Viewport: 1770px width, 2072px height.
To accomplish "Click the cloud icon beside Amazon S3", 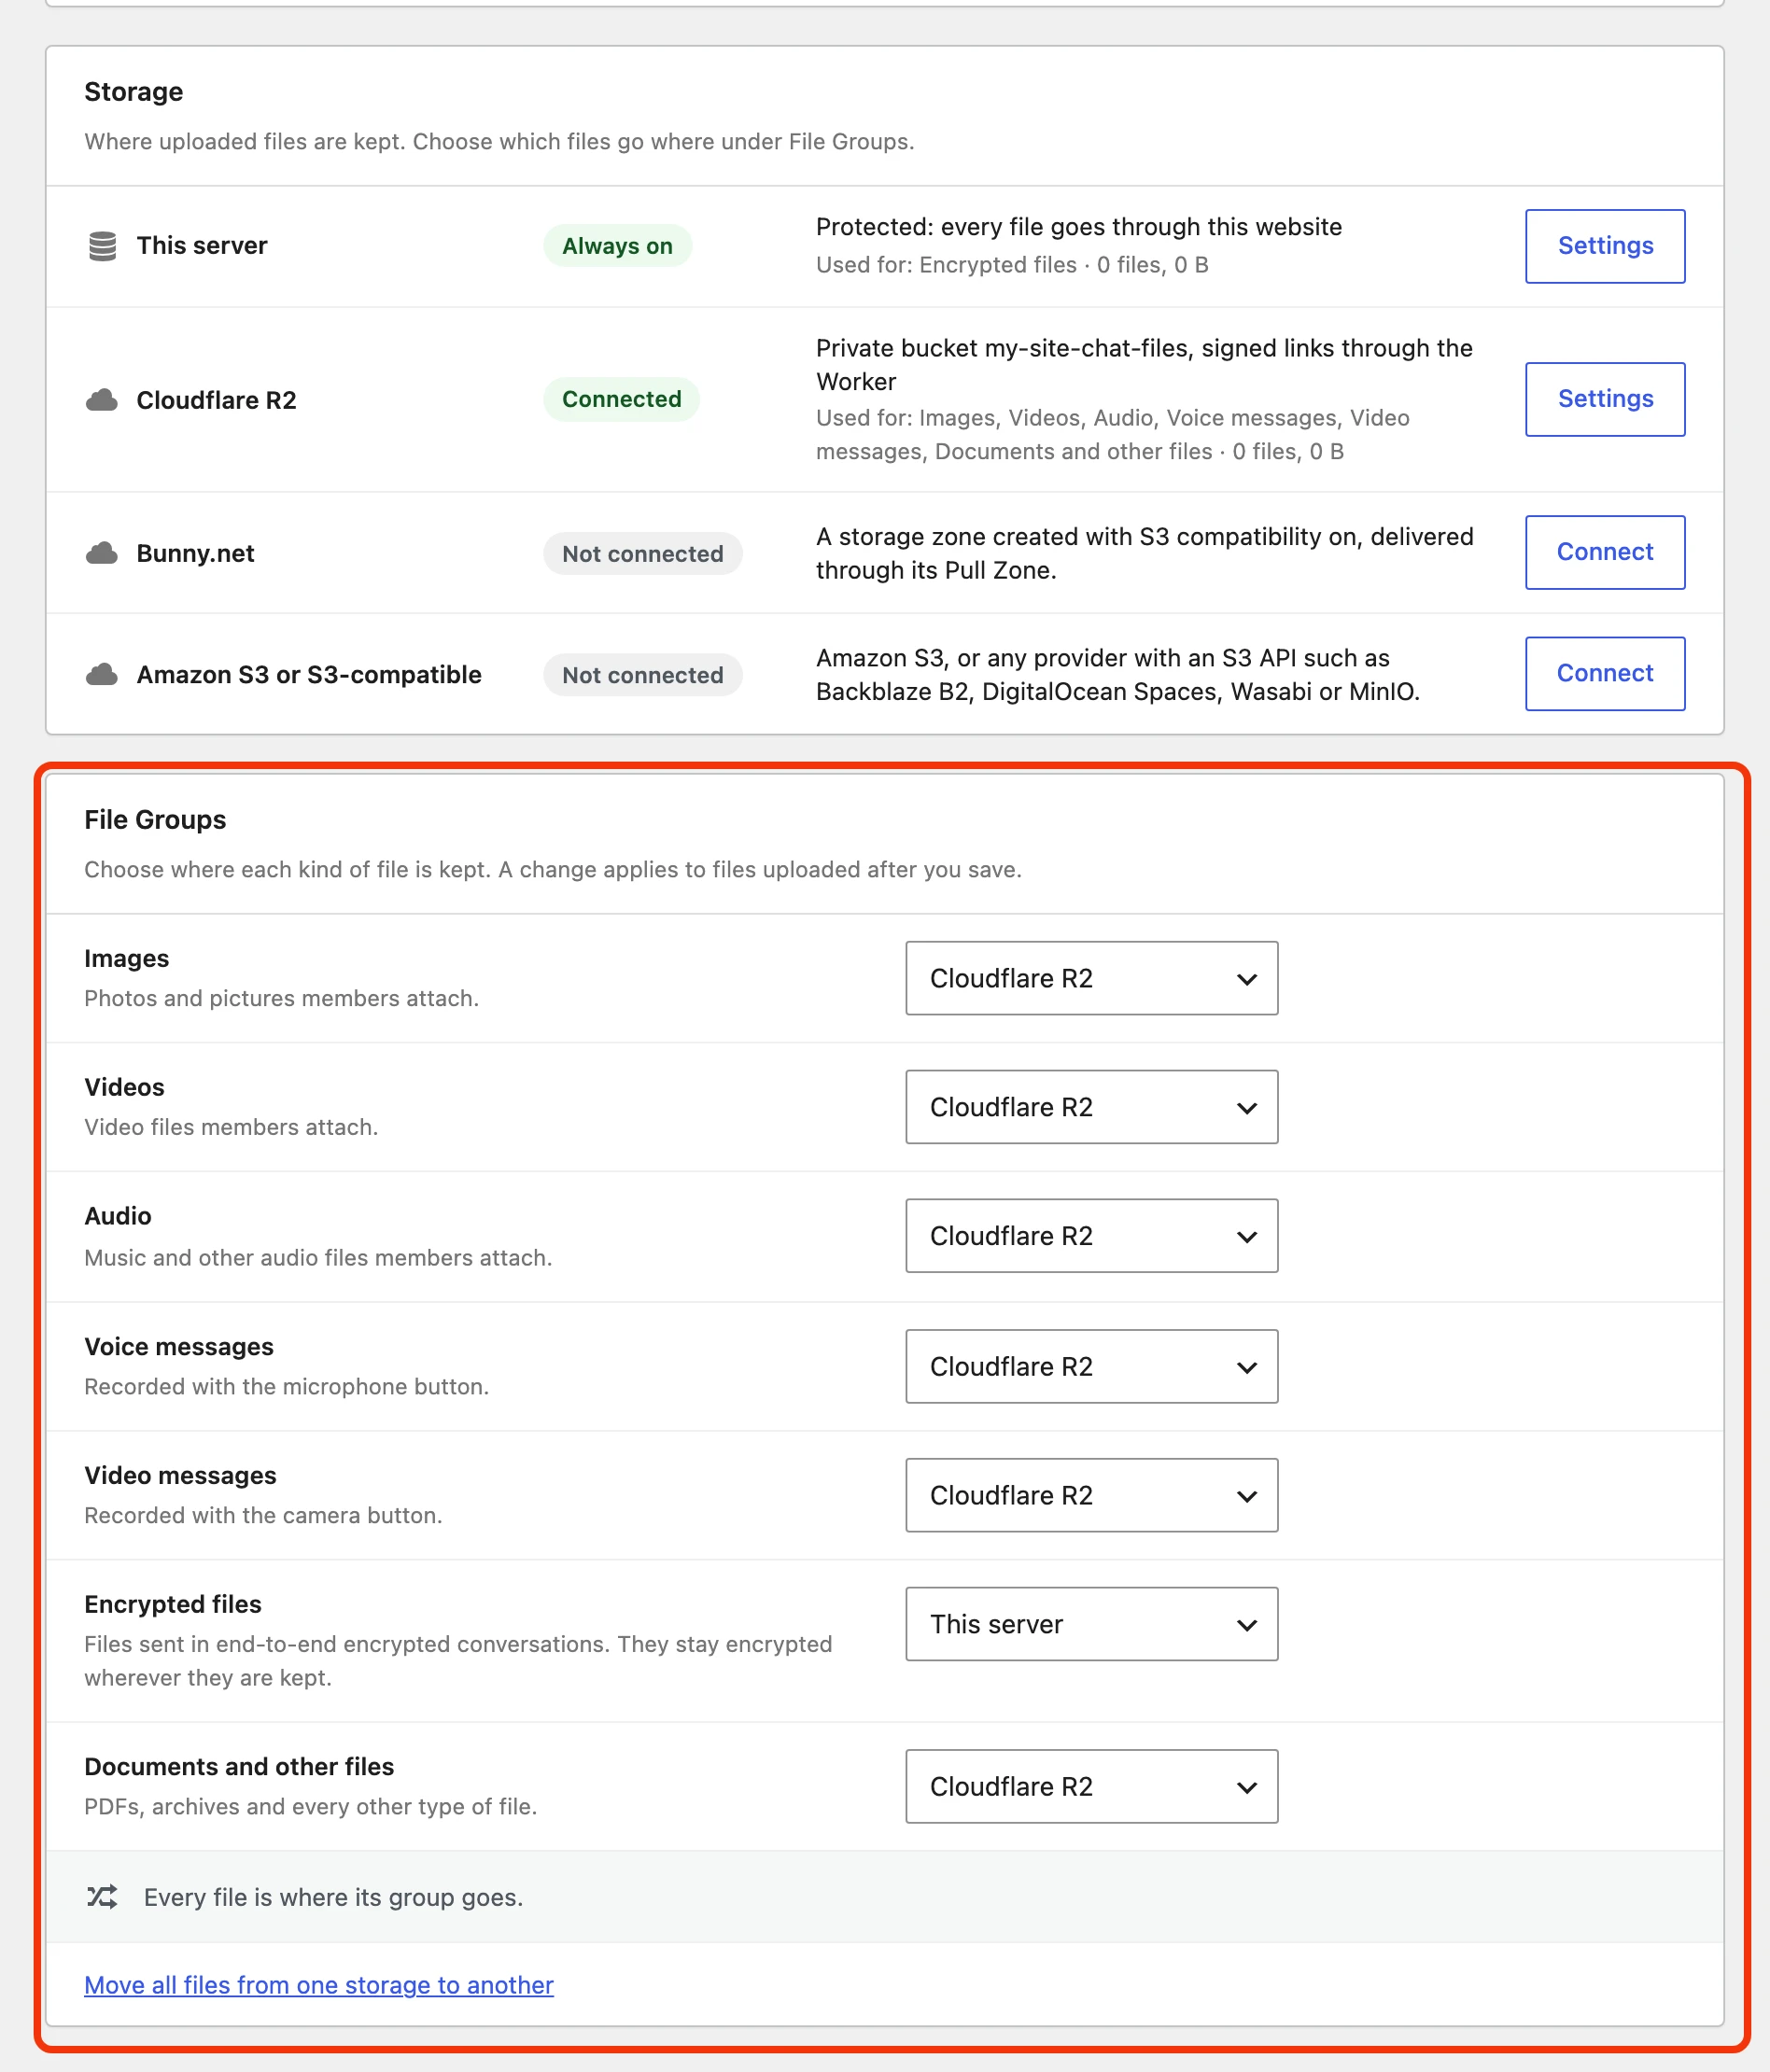I will tap(102, 675).
